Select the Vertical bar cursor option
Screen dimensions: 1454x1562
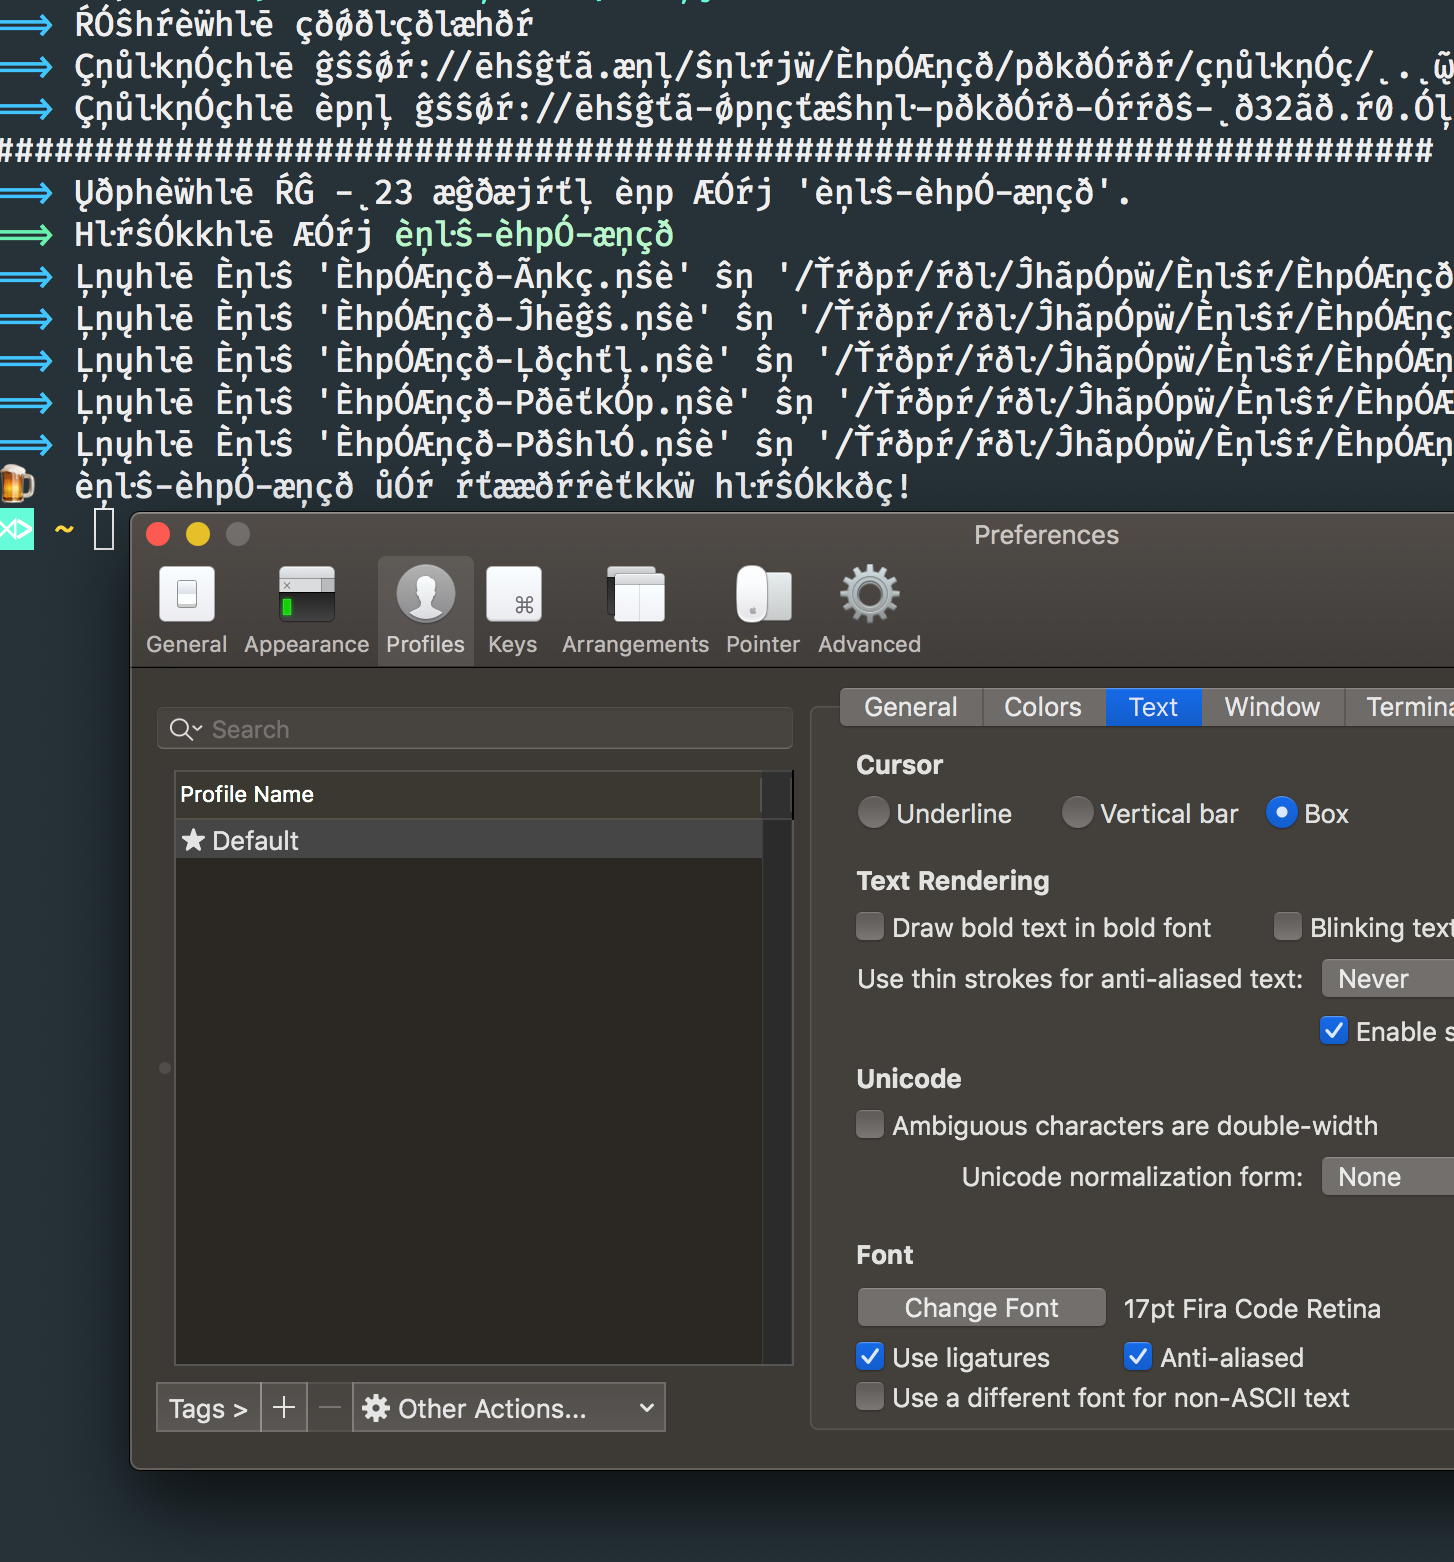click(1078, 813)
